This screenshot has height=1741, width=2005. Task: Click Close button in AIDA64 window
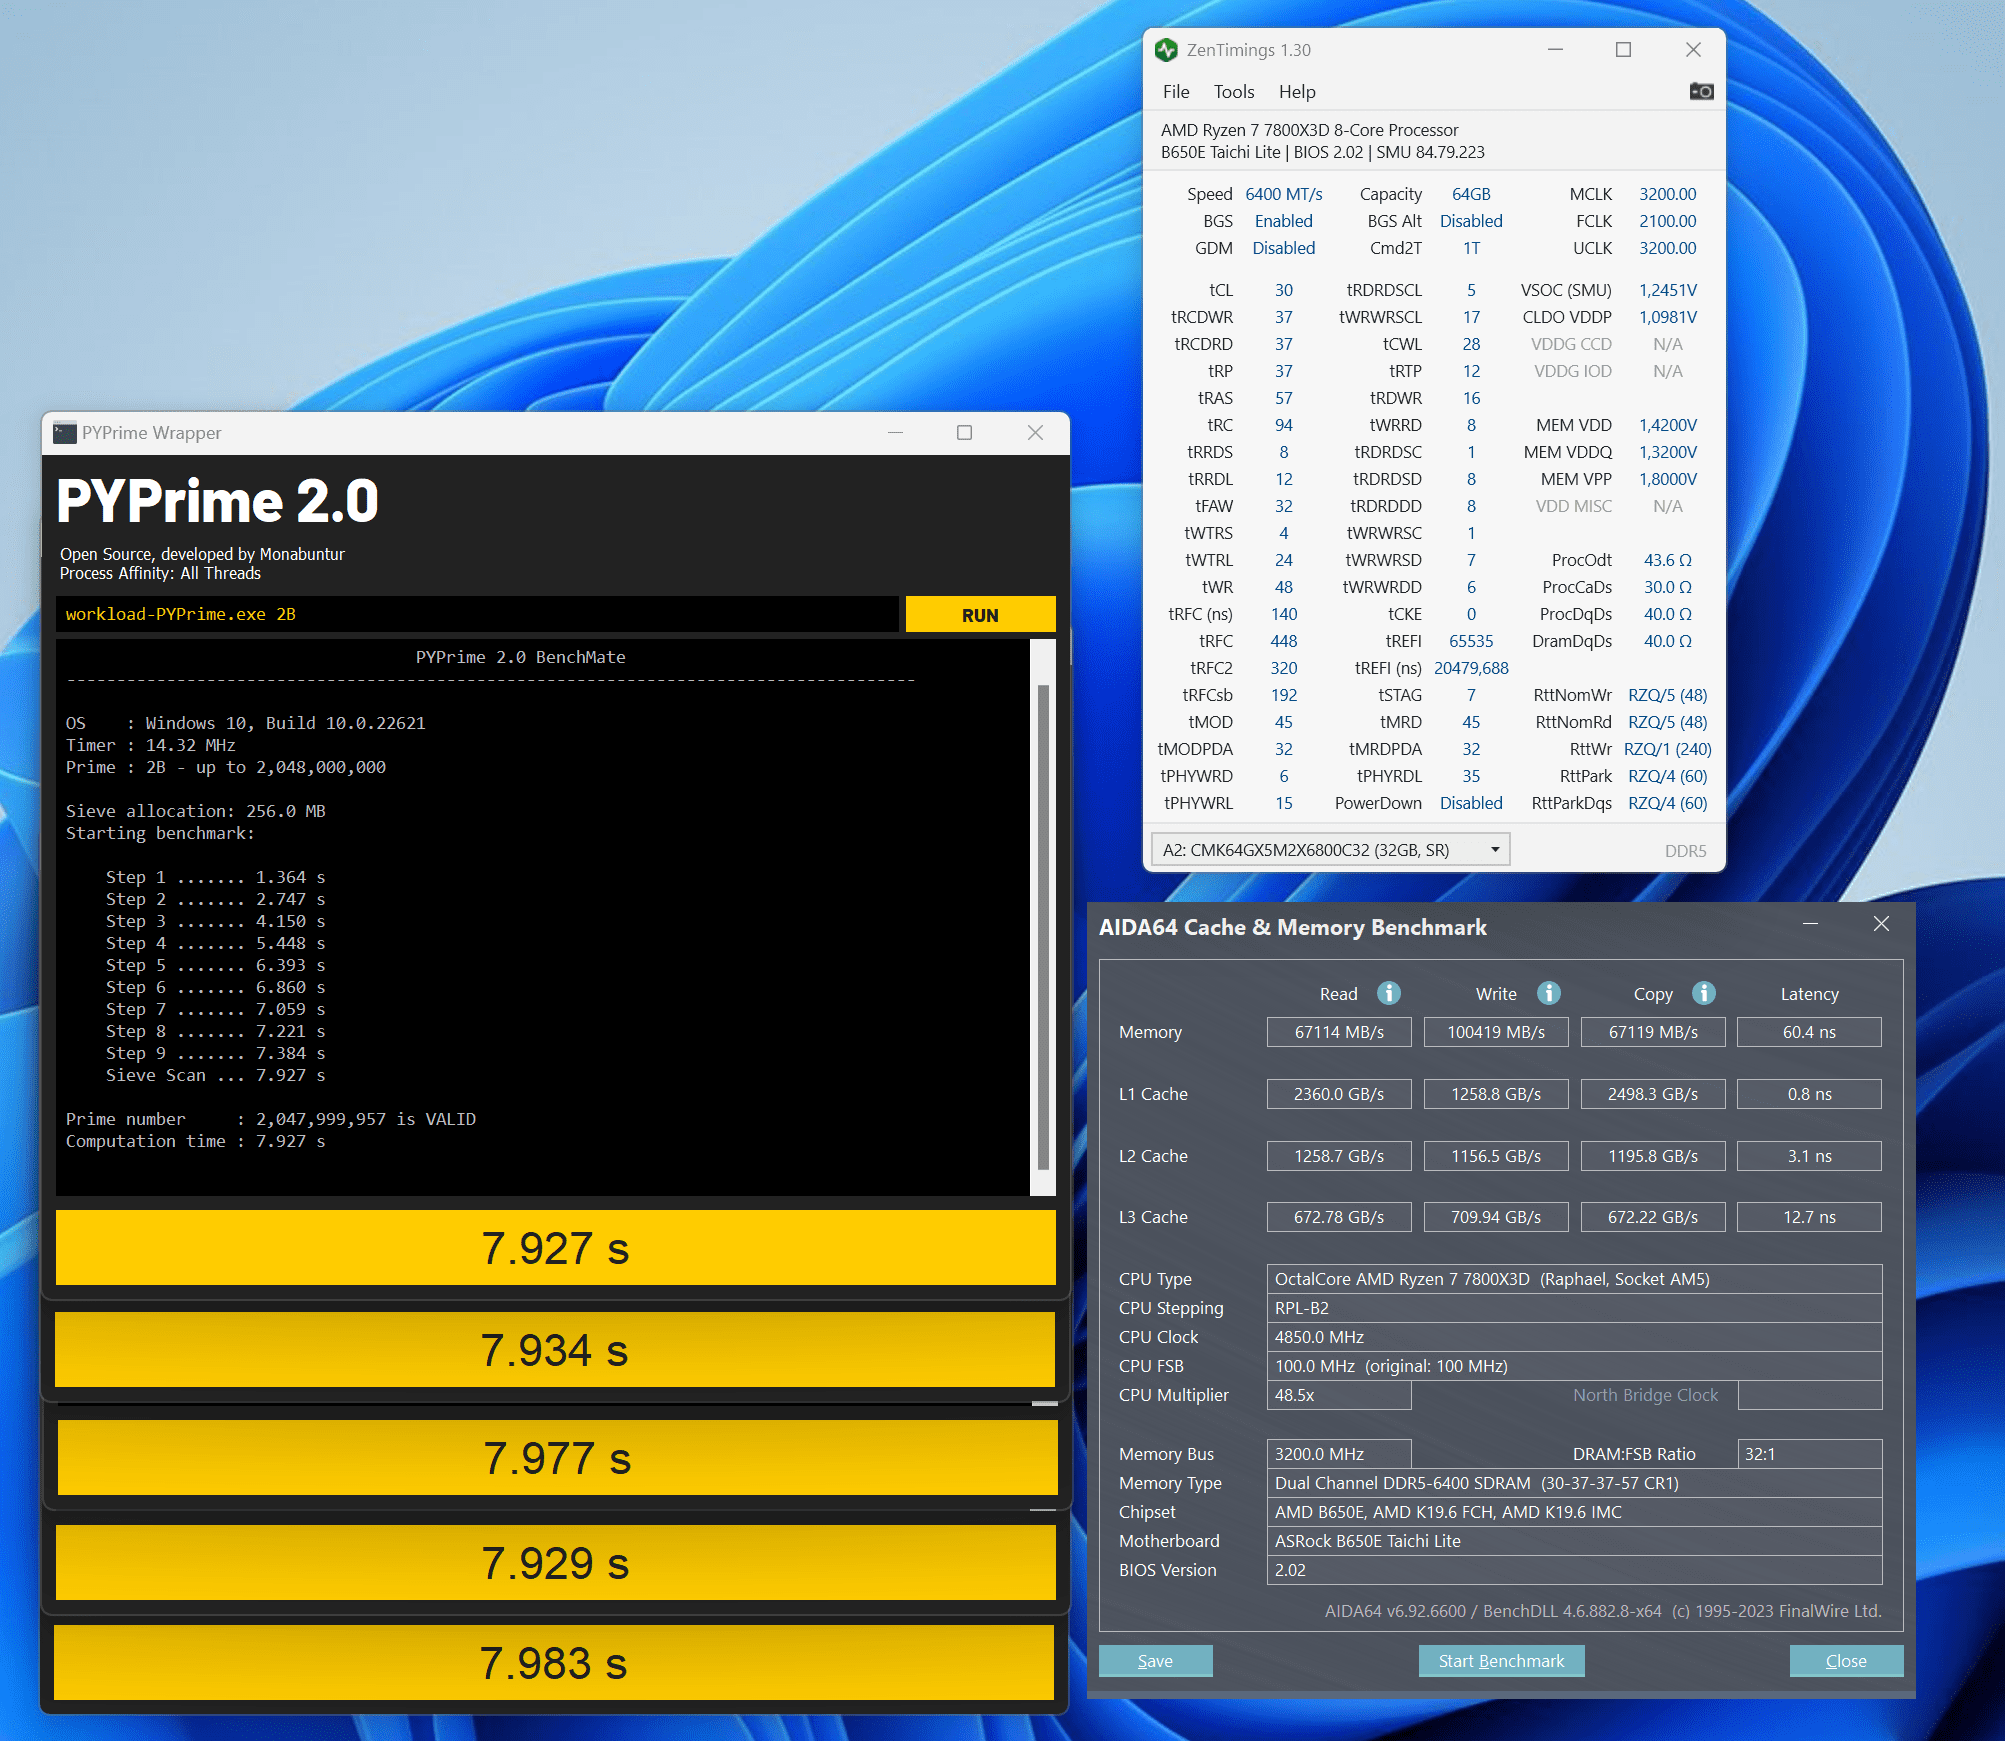1846,1661
